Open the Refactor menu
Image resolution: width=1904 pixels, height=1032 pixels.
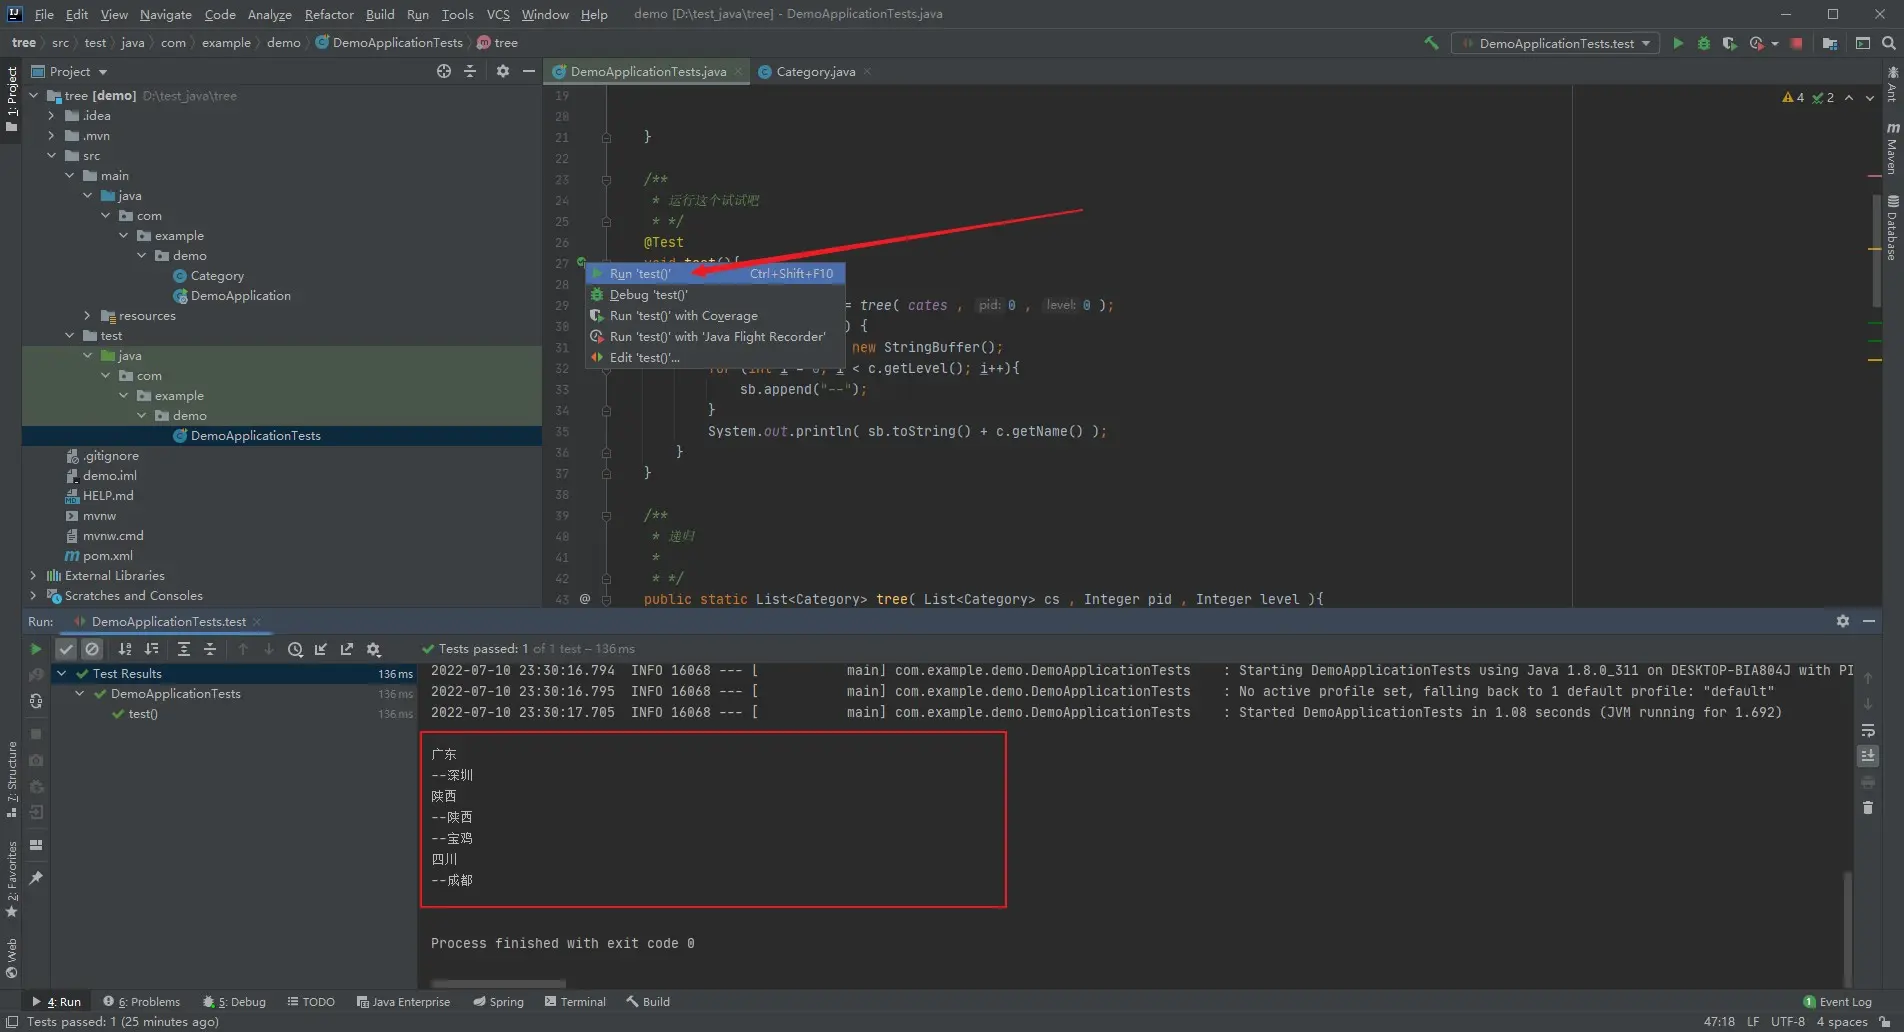[x=328, y=14]
